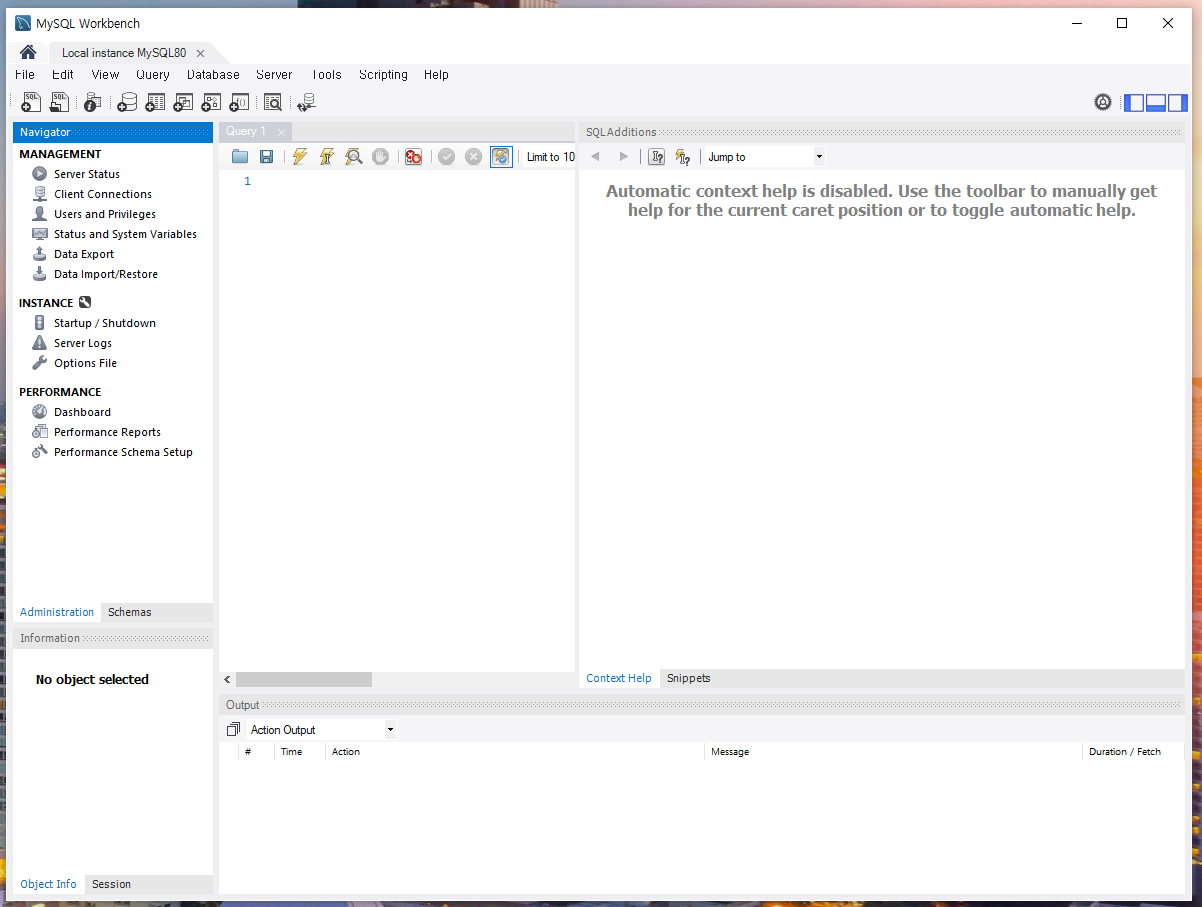The image size is (1202, 907).
Task: Toggle automatic context help
Action: 683,157
